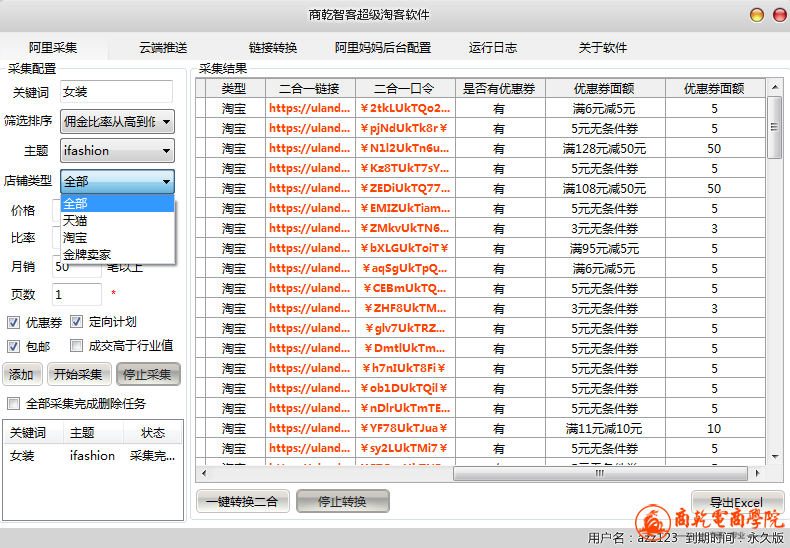Select the 满108元减50元 coupon cell
The height and width of the screenshot is (548, 790).
coord(605,188)
